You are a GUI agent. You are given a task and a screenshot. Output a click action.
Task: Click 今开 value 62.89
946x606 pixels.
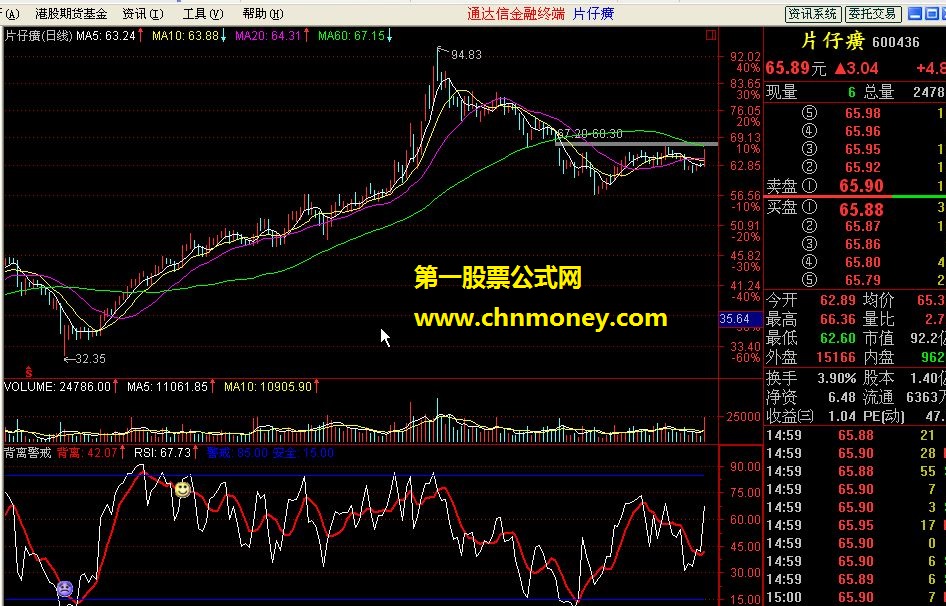coord(838,300)
